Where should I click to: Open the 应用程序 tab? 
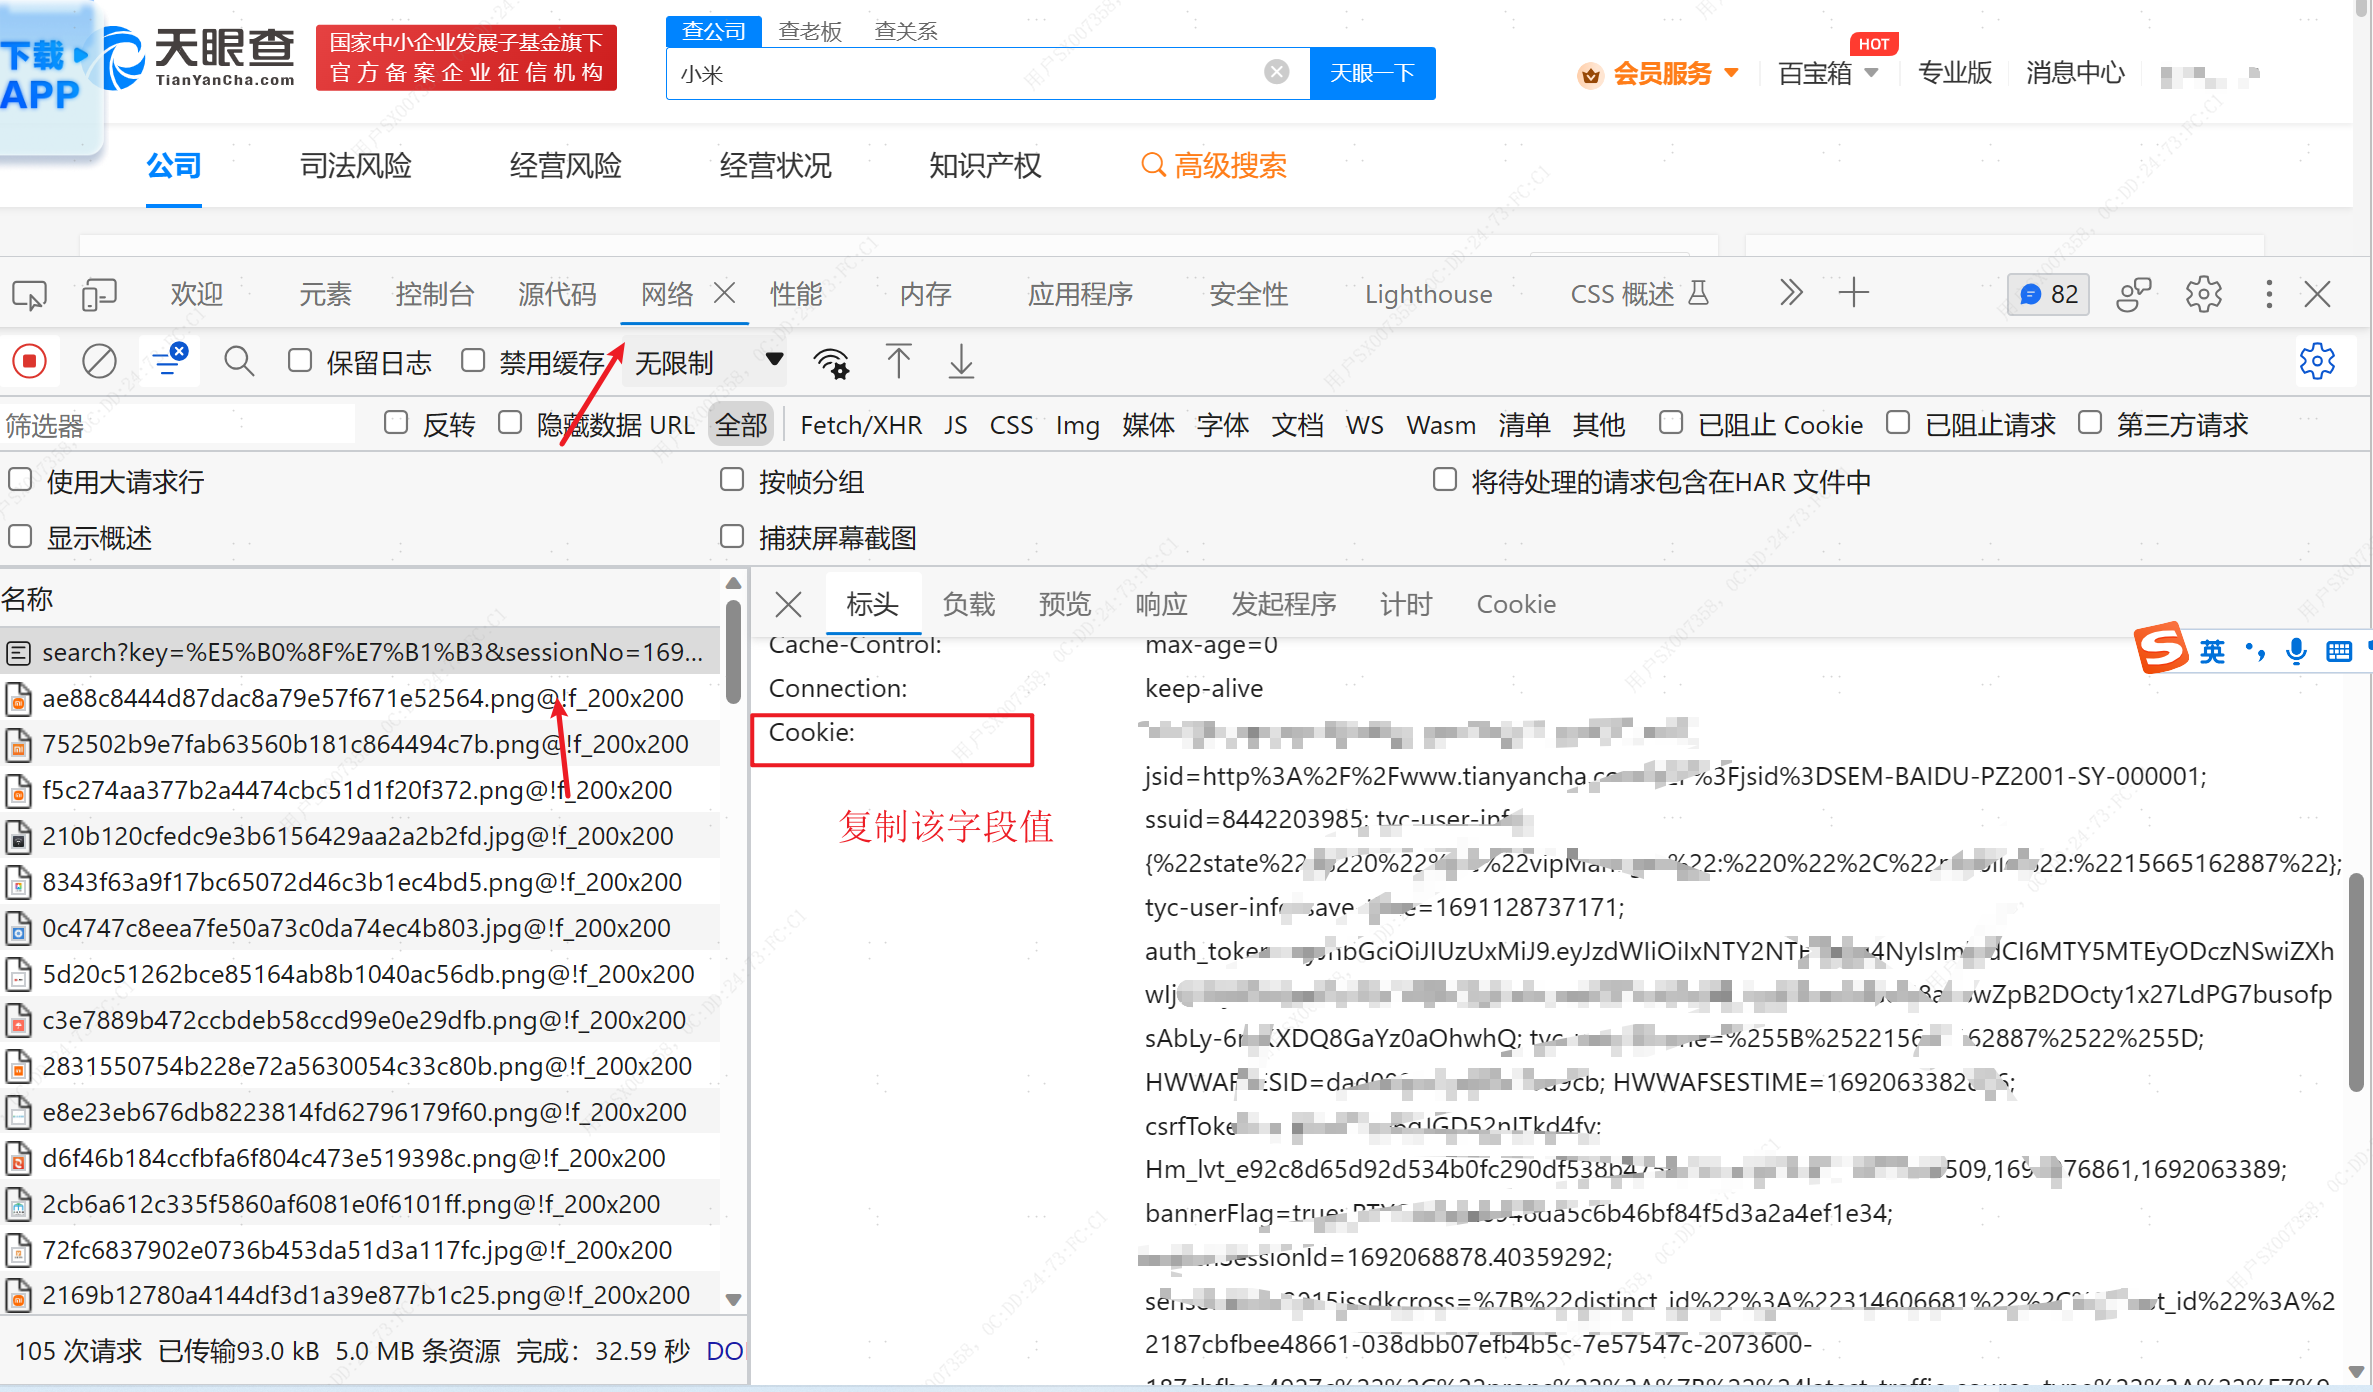pyautogui.click(x=1080, y=294)
